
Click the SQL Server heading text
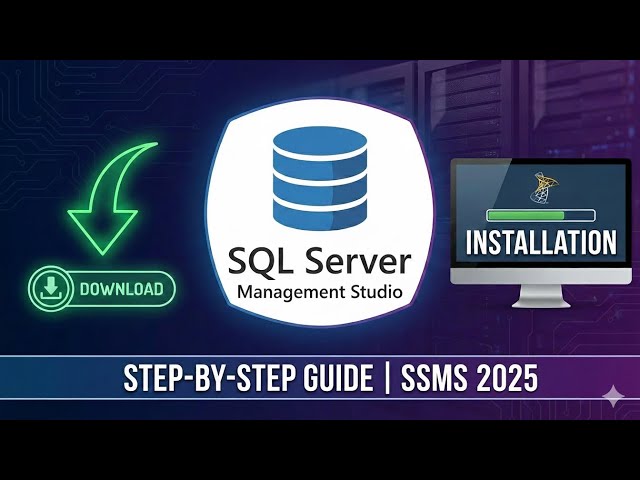tap(319, 260)
